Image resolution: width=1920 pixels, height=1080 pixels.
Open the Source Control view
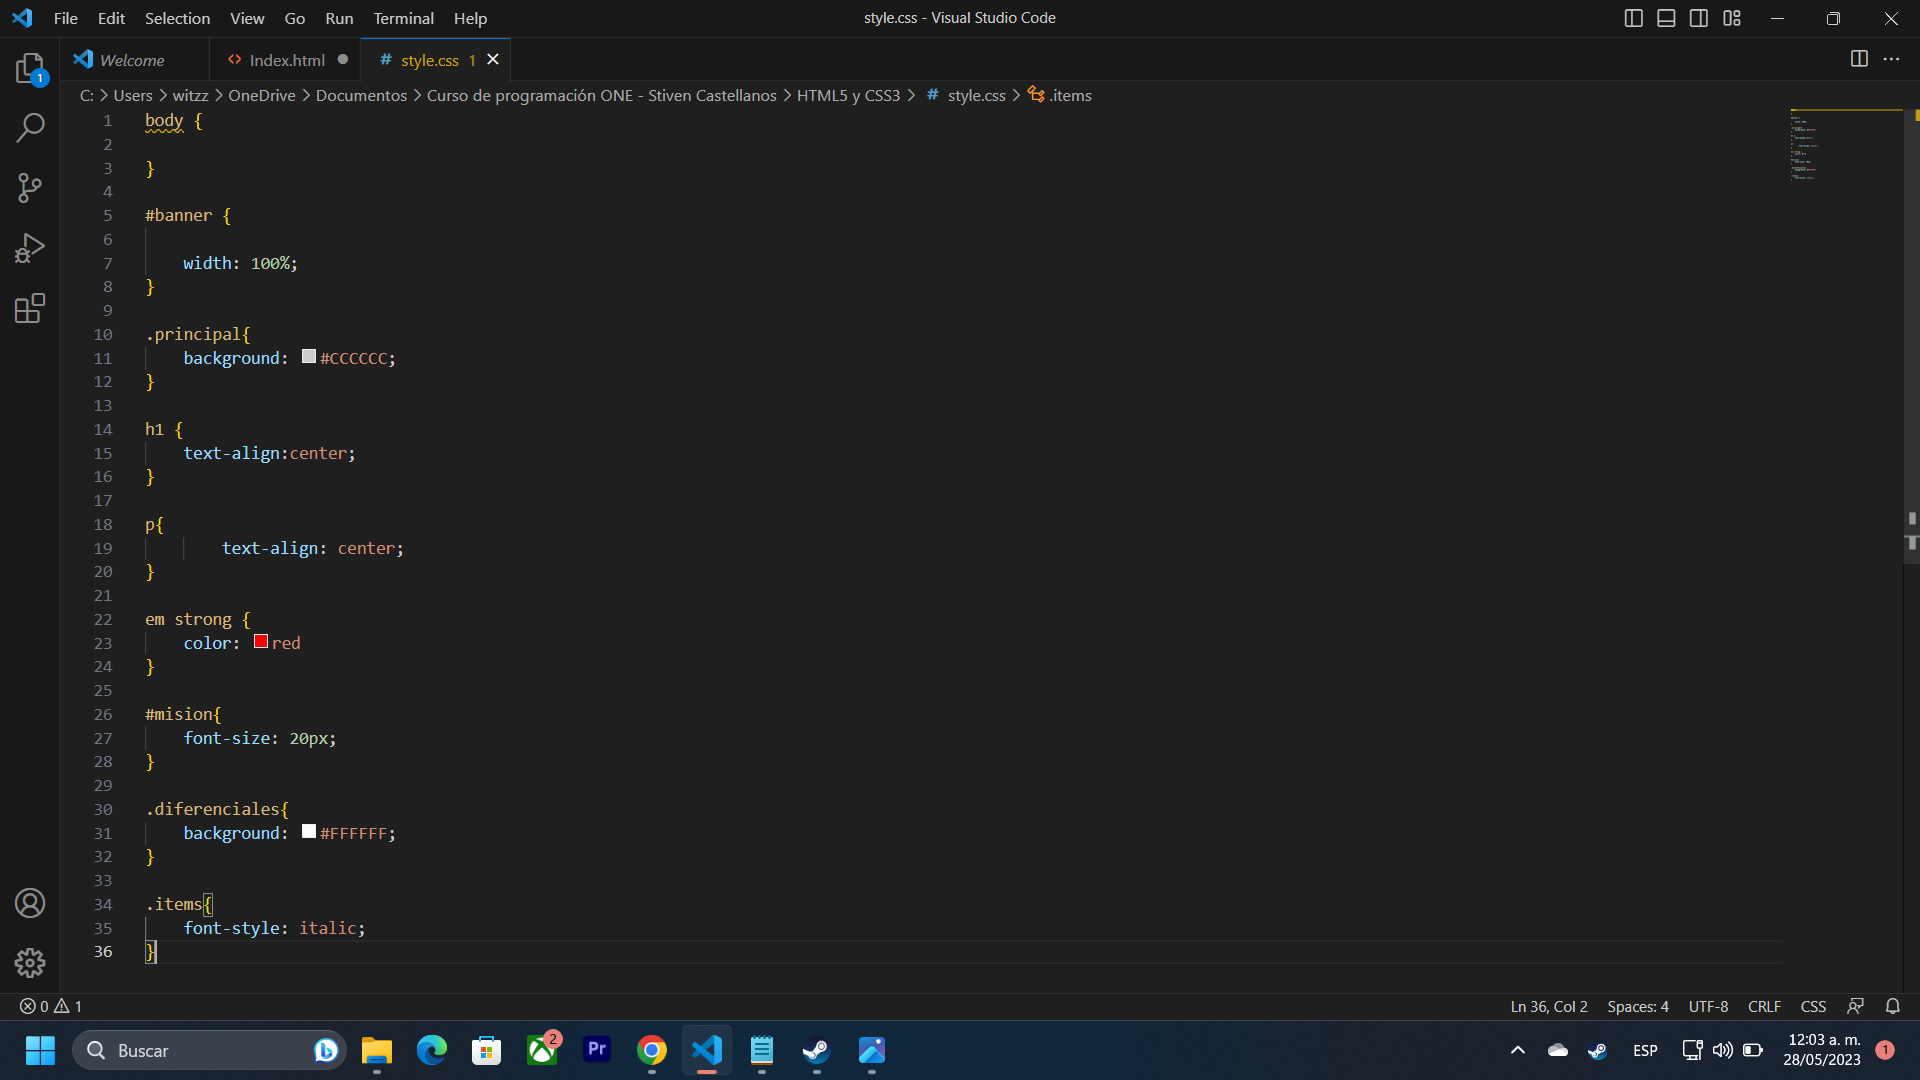(x=30, y=188)
